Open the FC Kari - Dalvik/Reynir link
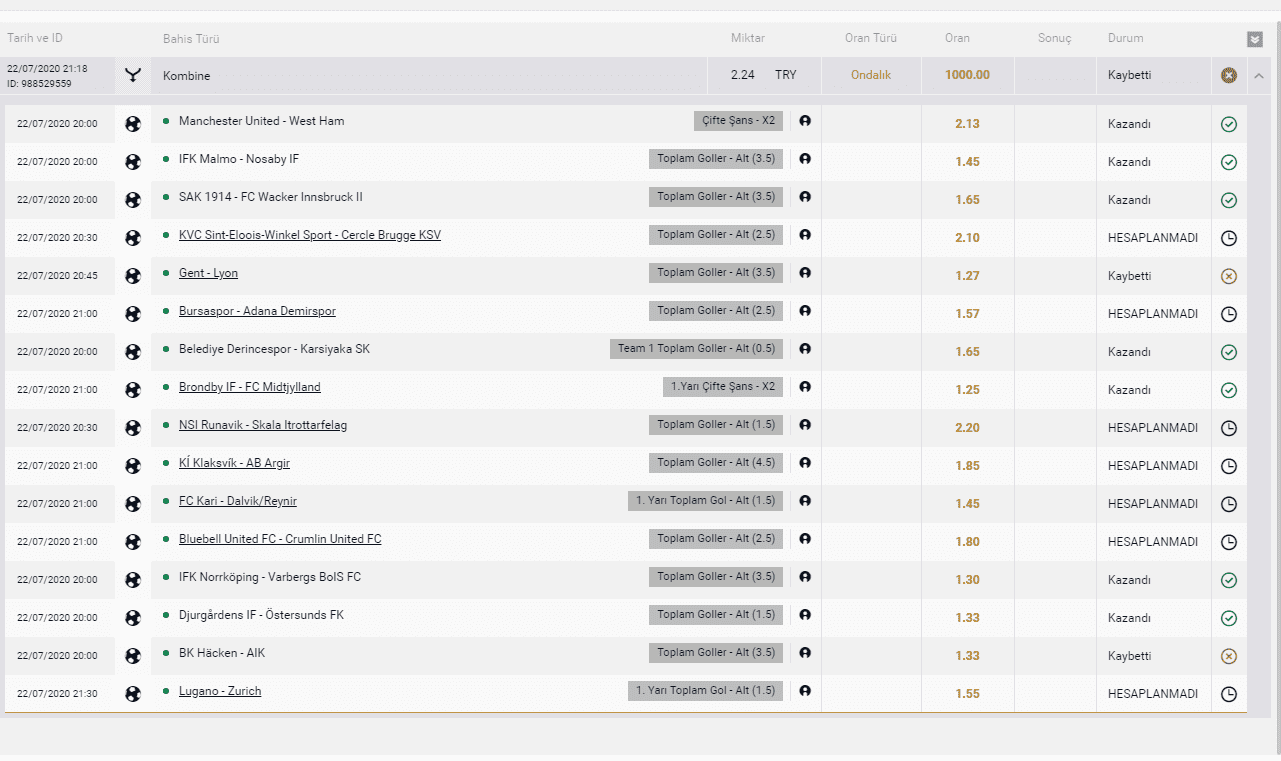Screen dimensions: 1281x761 tap(238, 501)
